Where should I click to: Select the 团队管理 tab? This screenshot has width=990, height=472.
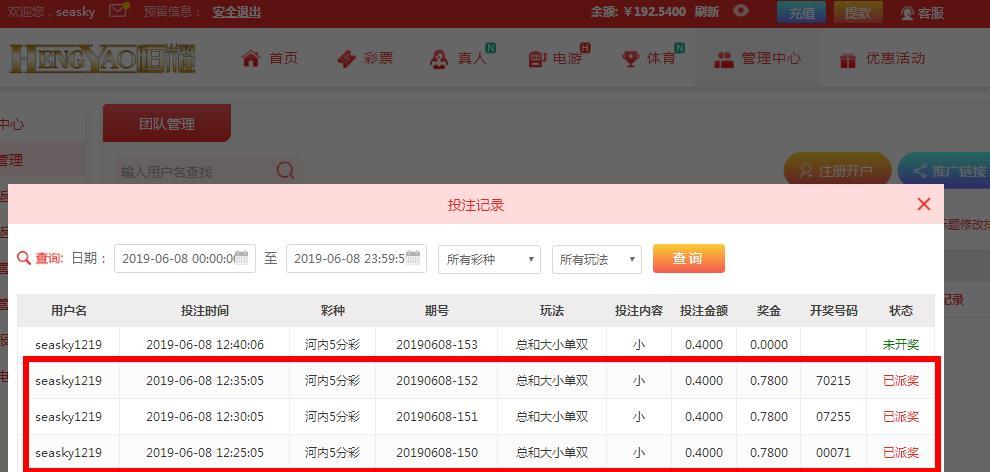click(167, 124)
